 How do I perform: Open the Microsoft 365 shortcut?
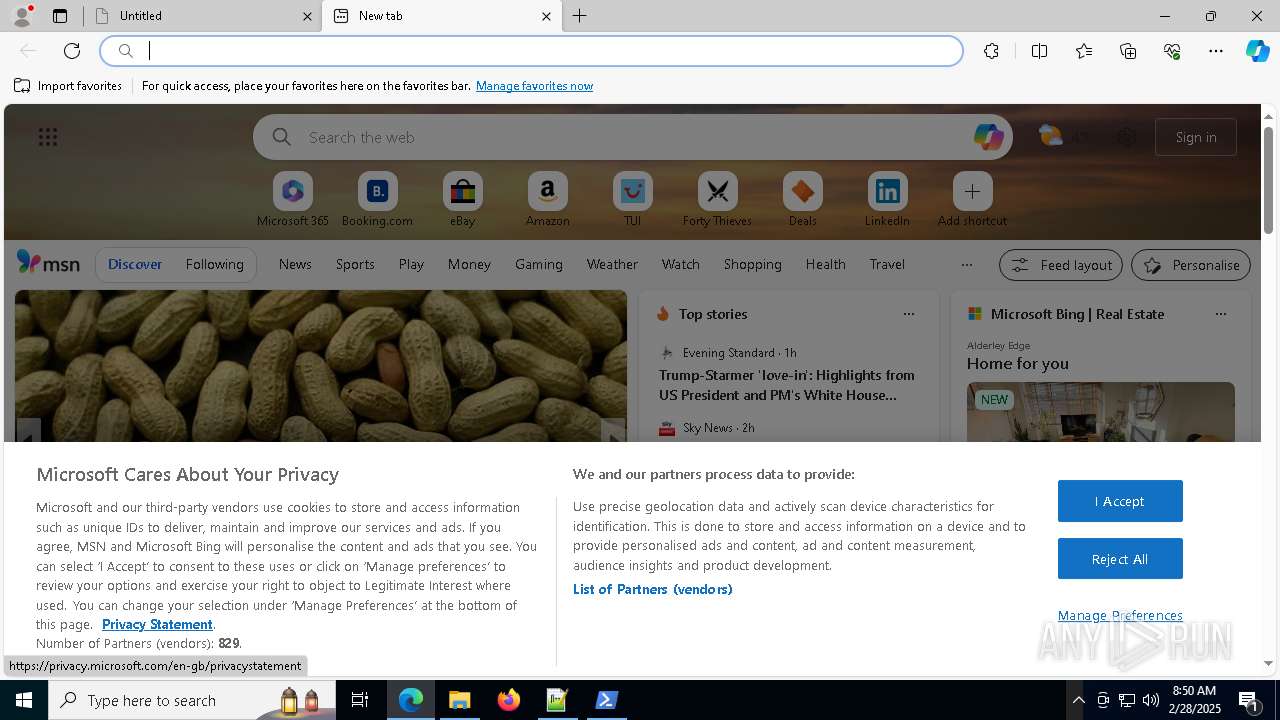coord(293,199)
